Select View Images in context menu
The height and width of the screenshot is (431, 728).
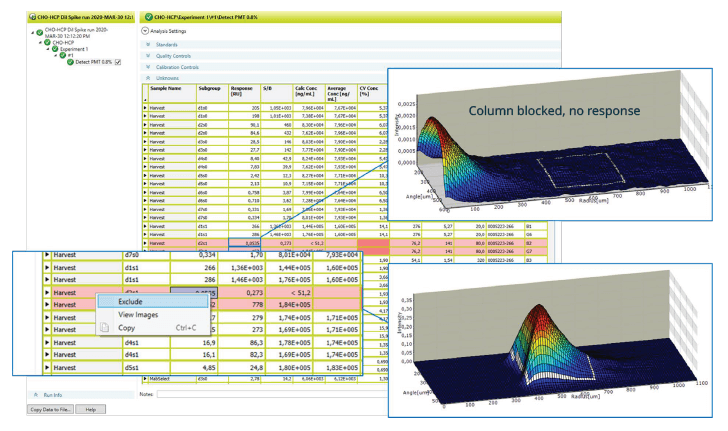click(140, 314)
